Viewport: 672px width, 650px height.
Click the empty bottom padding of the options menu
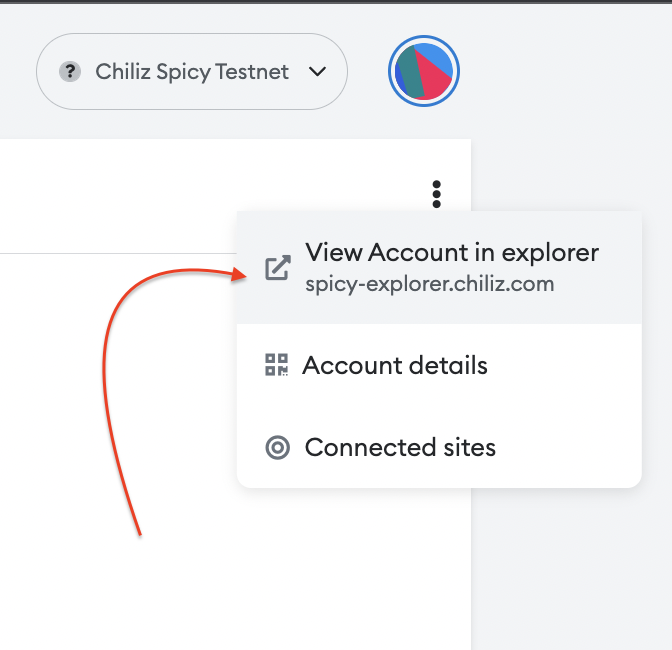pos(438,480)
